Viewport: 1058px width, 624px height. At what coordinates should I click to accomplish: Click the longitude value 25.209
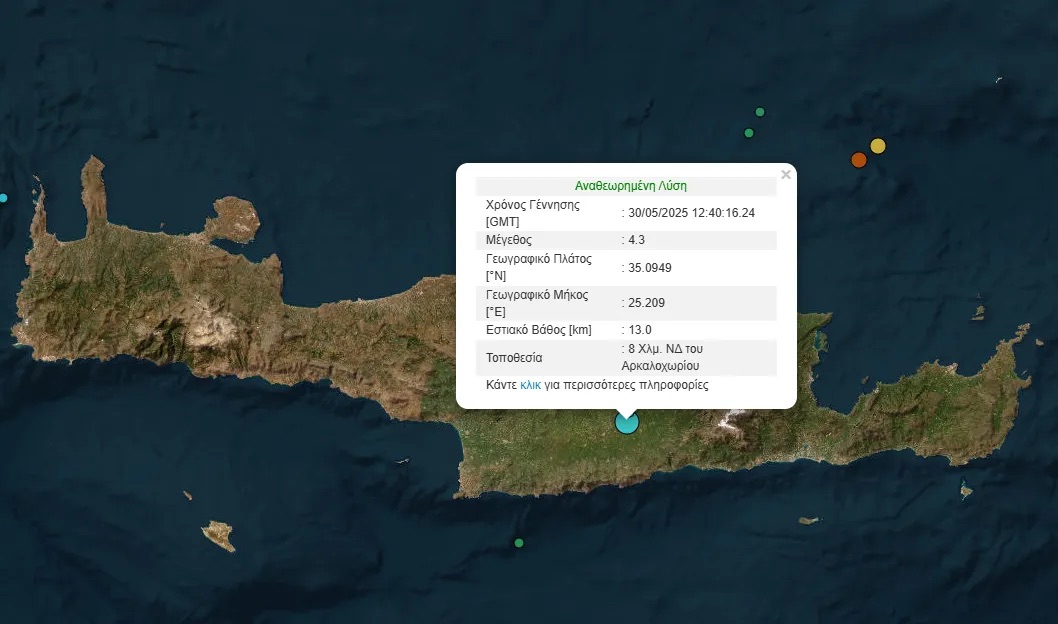pyautogui.click(x=648, y=303)
